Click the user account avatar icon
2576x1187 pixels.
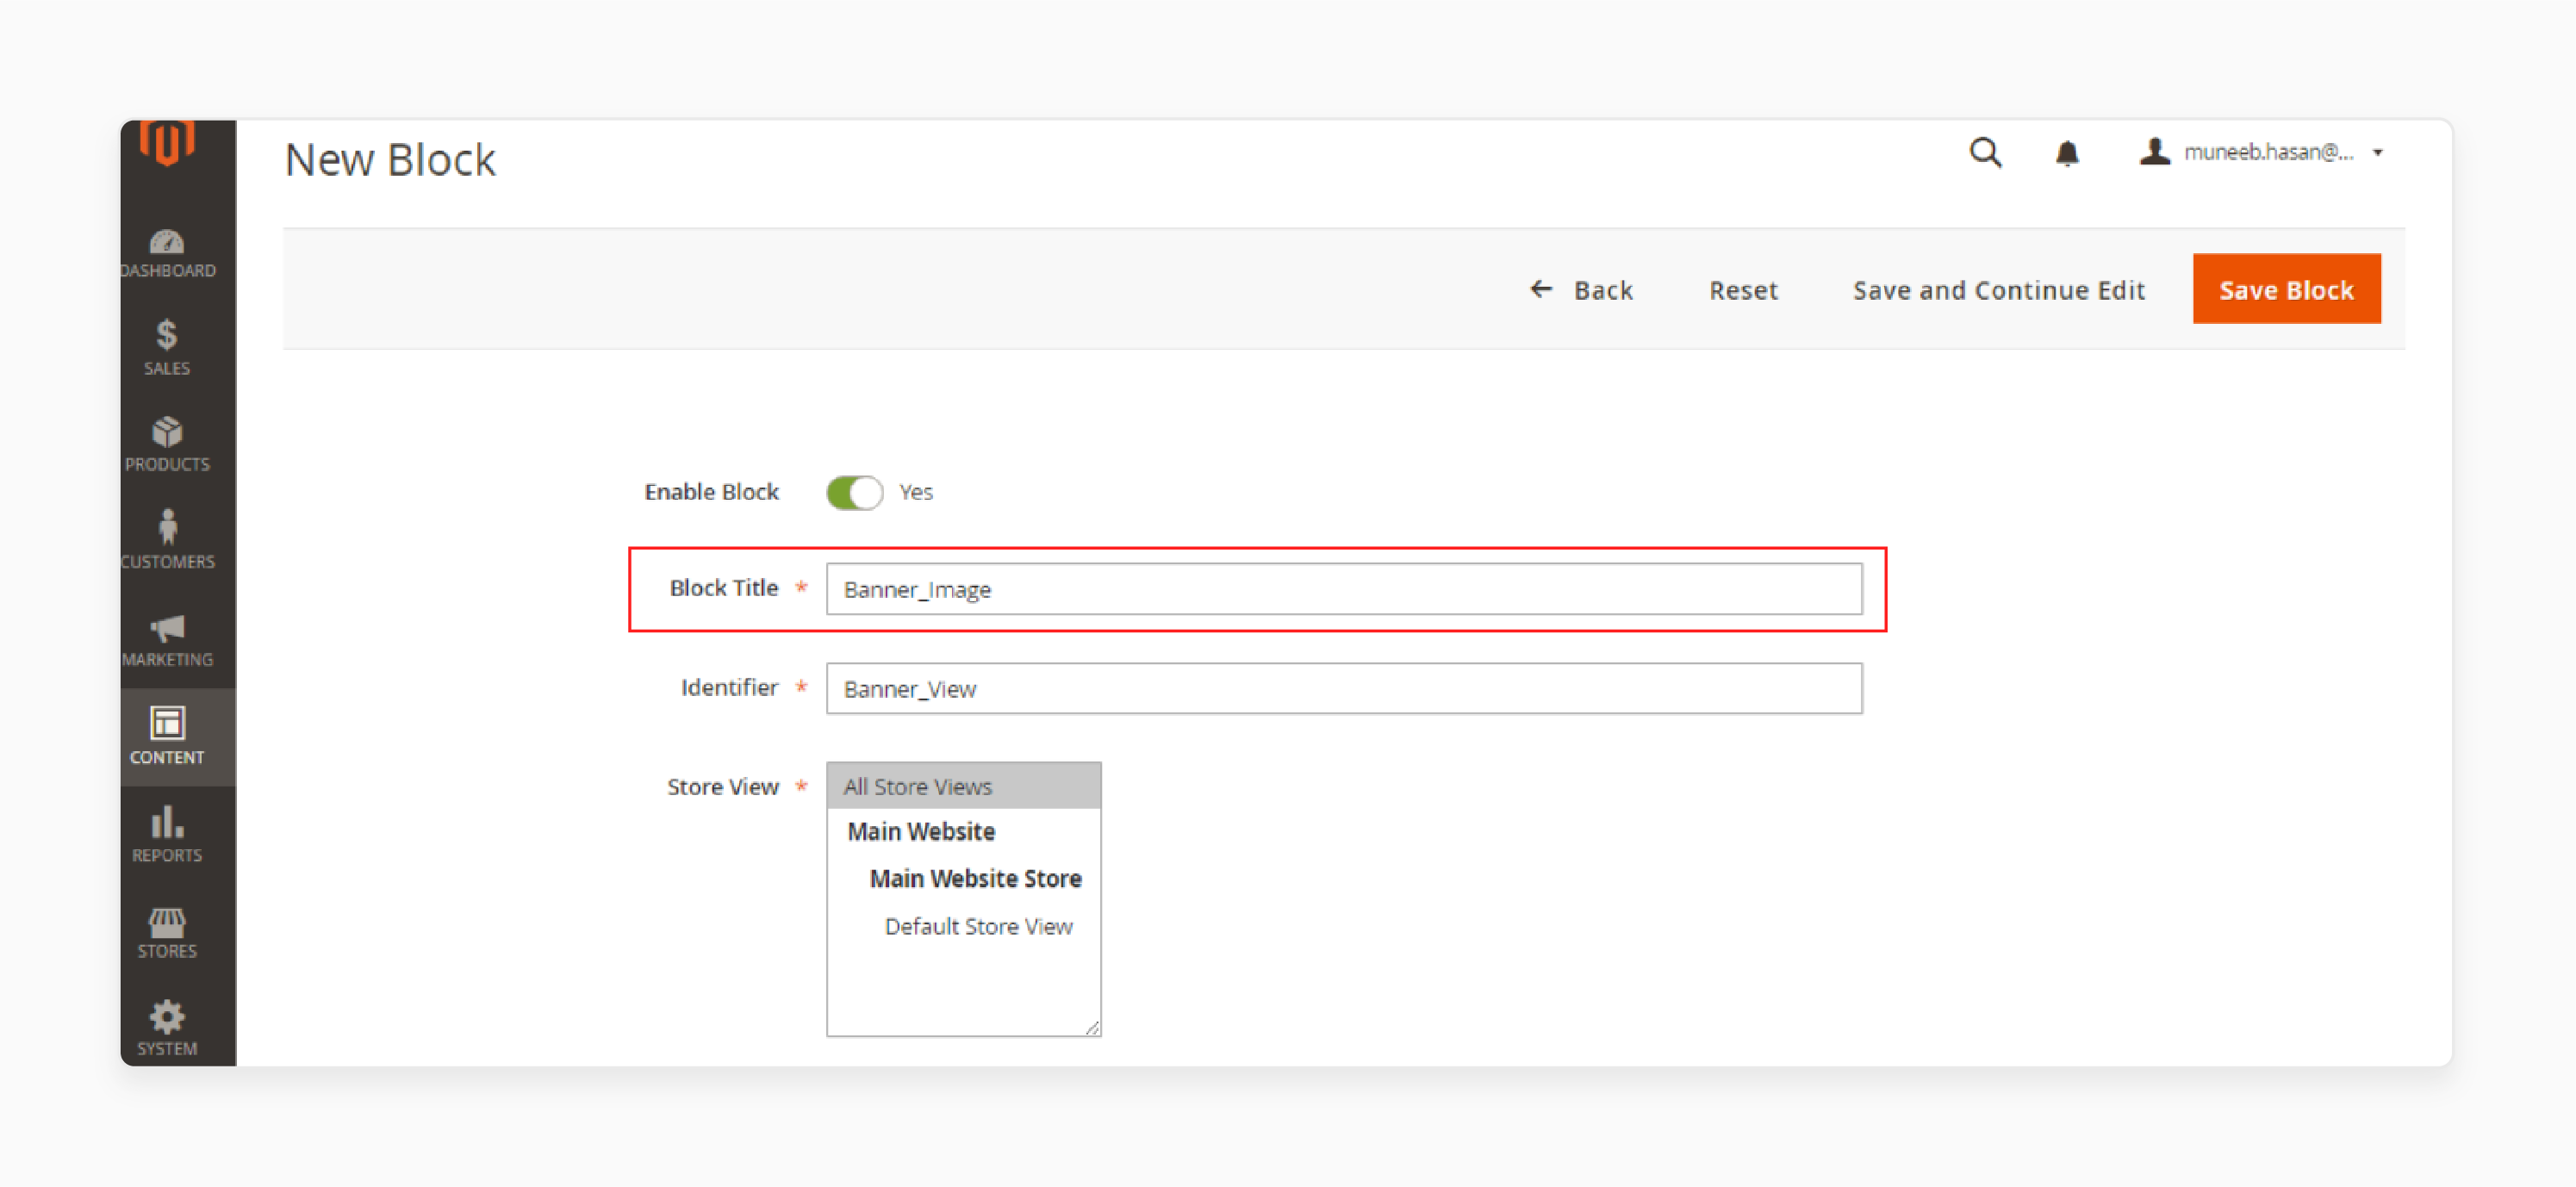pyautogui.click(x=2154, y=151)
